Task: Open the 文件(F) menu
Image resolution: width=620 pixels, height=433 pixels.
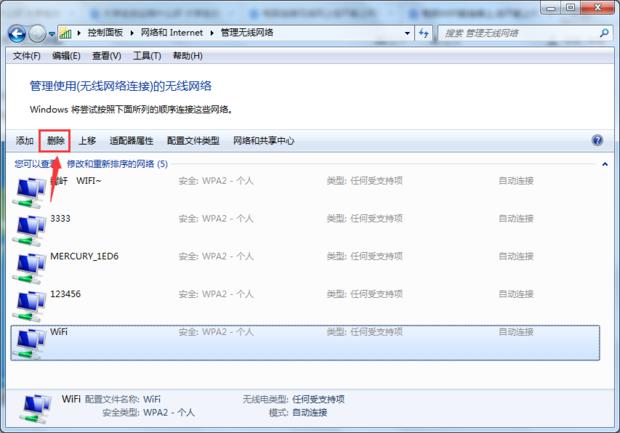Action: coord(26,56)
